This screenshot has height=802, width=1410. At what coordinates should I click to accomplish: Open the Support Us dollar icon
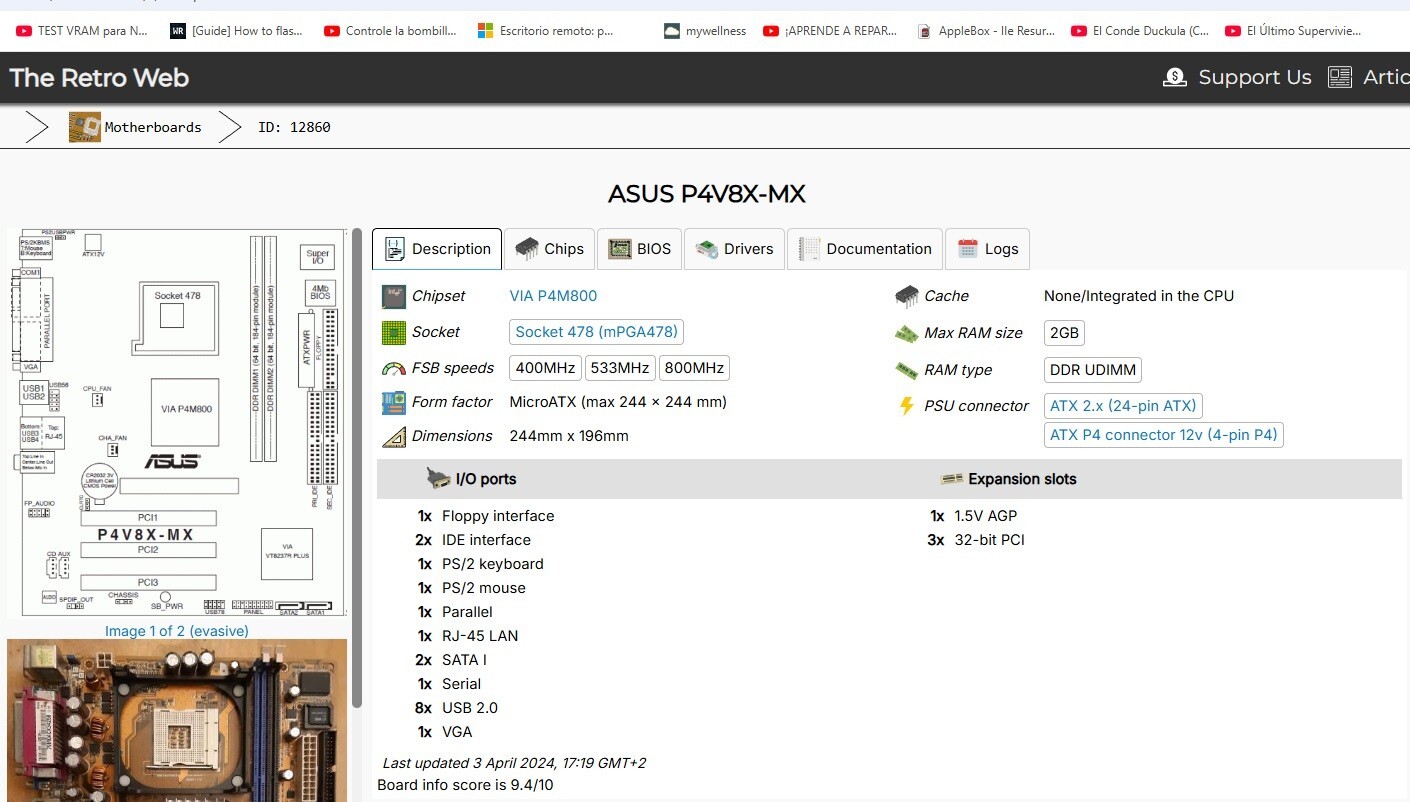[1175, 77]
